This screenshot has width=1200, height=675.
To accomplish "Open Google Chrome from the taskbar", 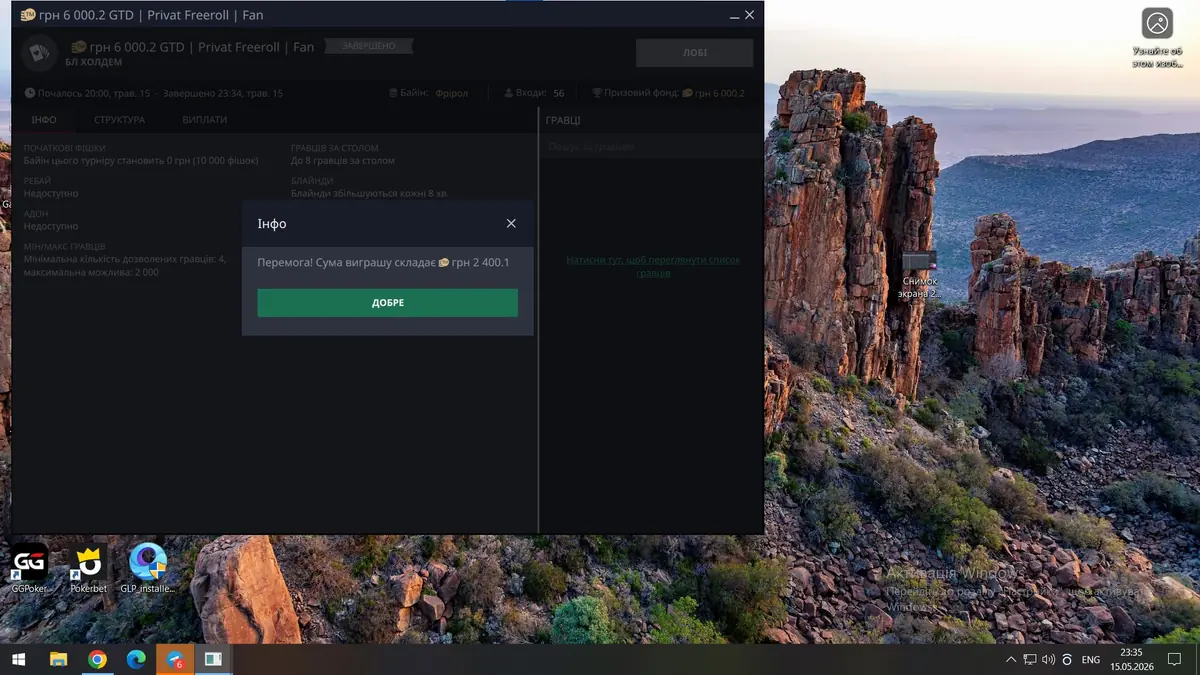I will [97, 660].
